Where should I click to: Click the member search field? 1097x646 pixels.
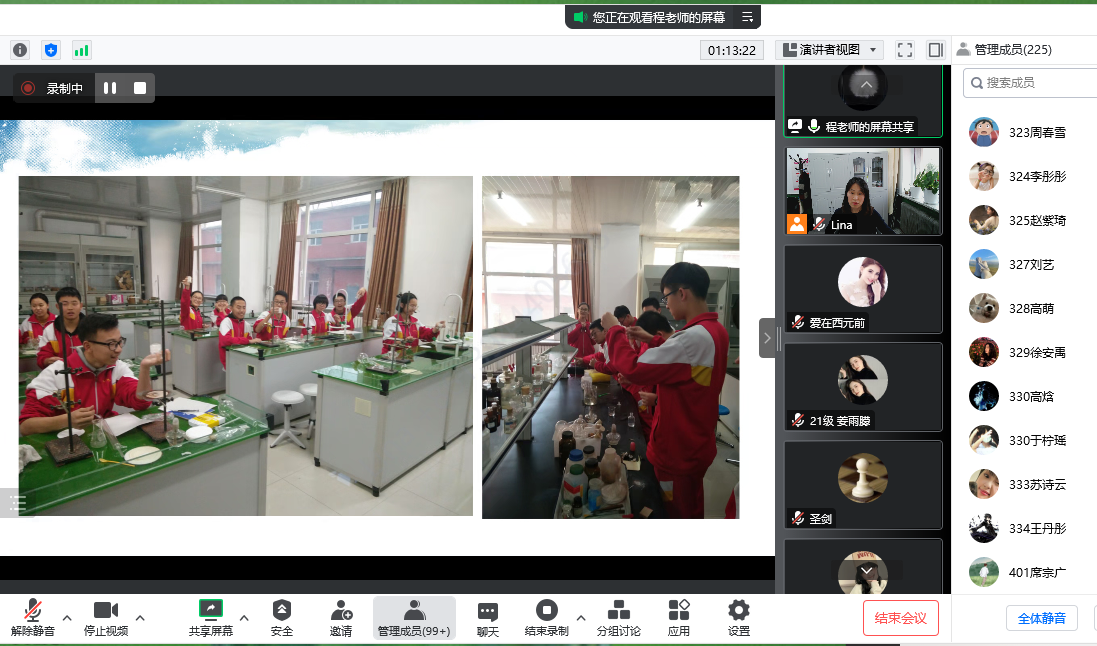click(x=1035, y=82)
